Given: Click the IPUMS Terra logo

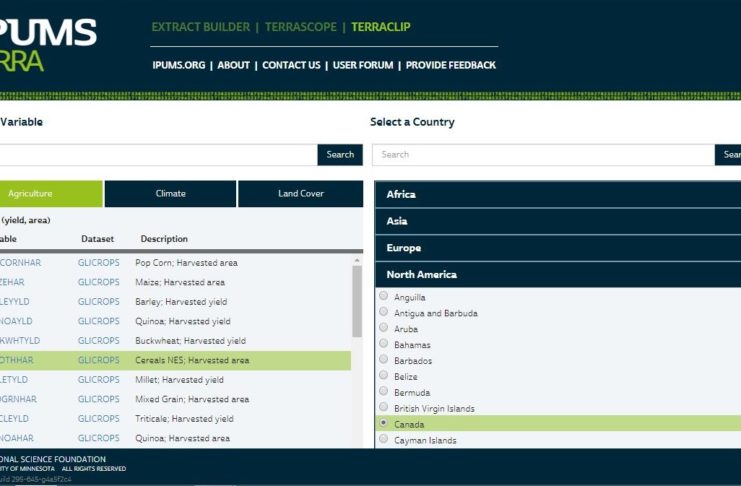Looking at the screenshot, I should click(48, 45).
